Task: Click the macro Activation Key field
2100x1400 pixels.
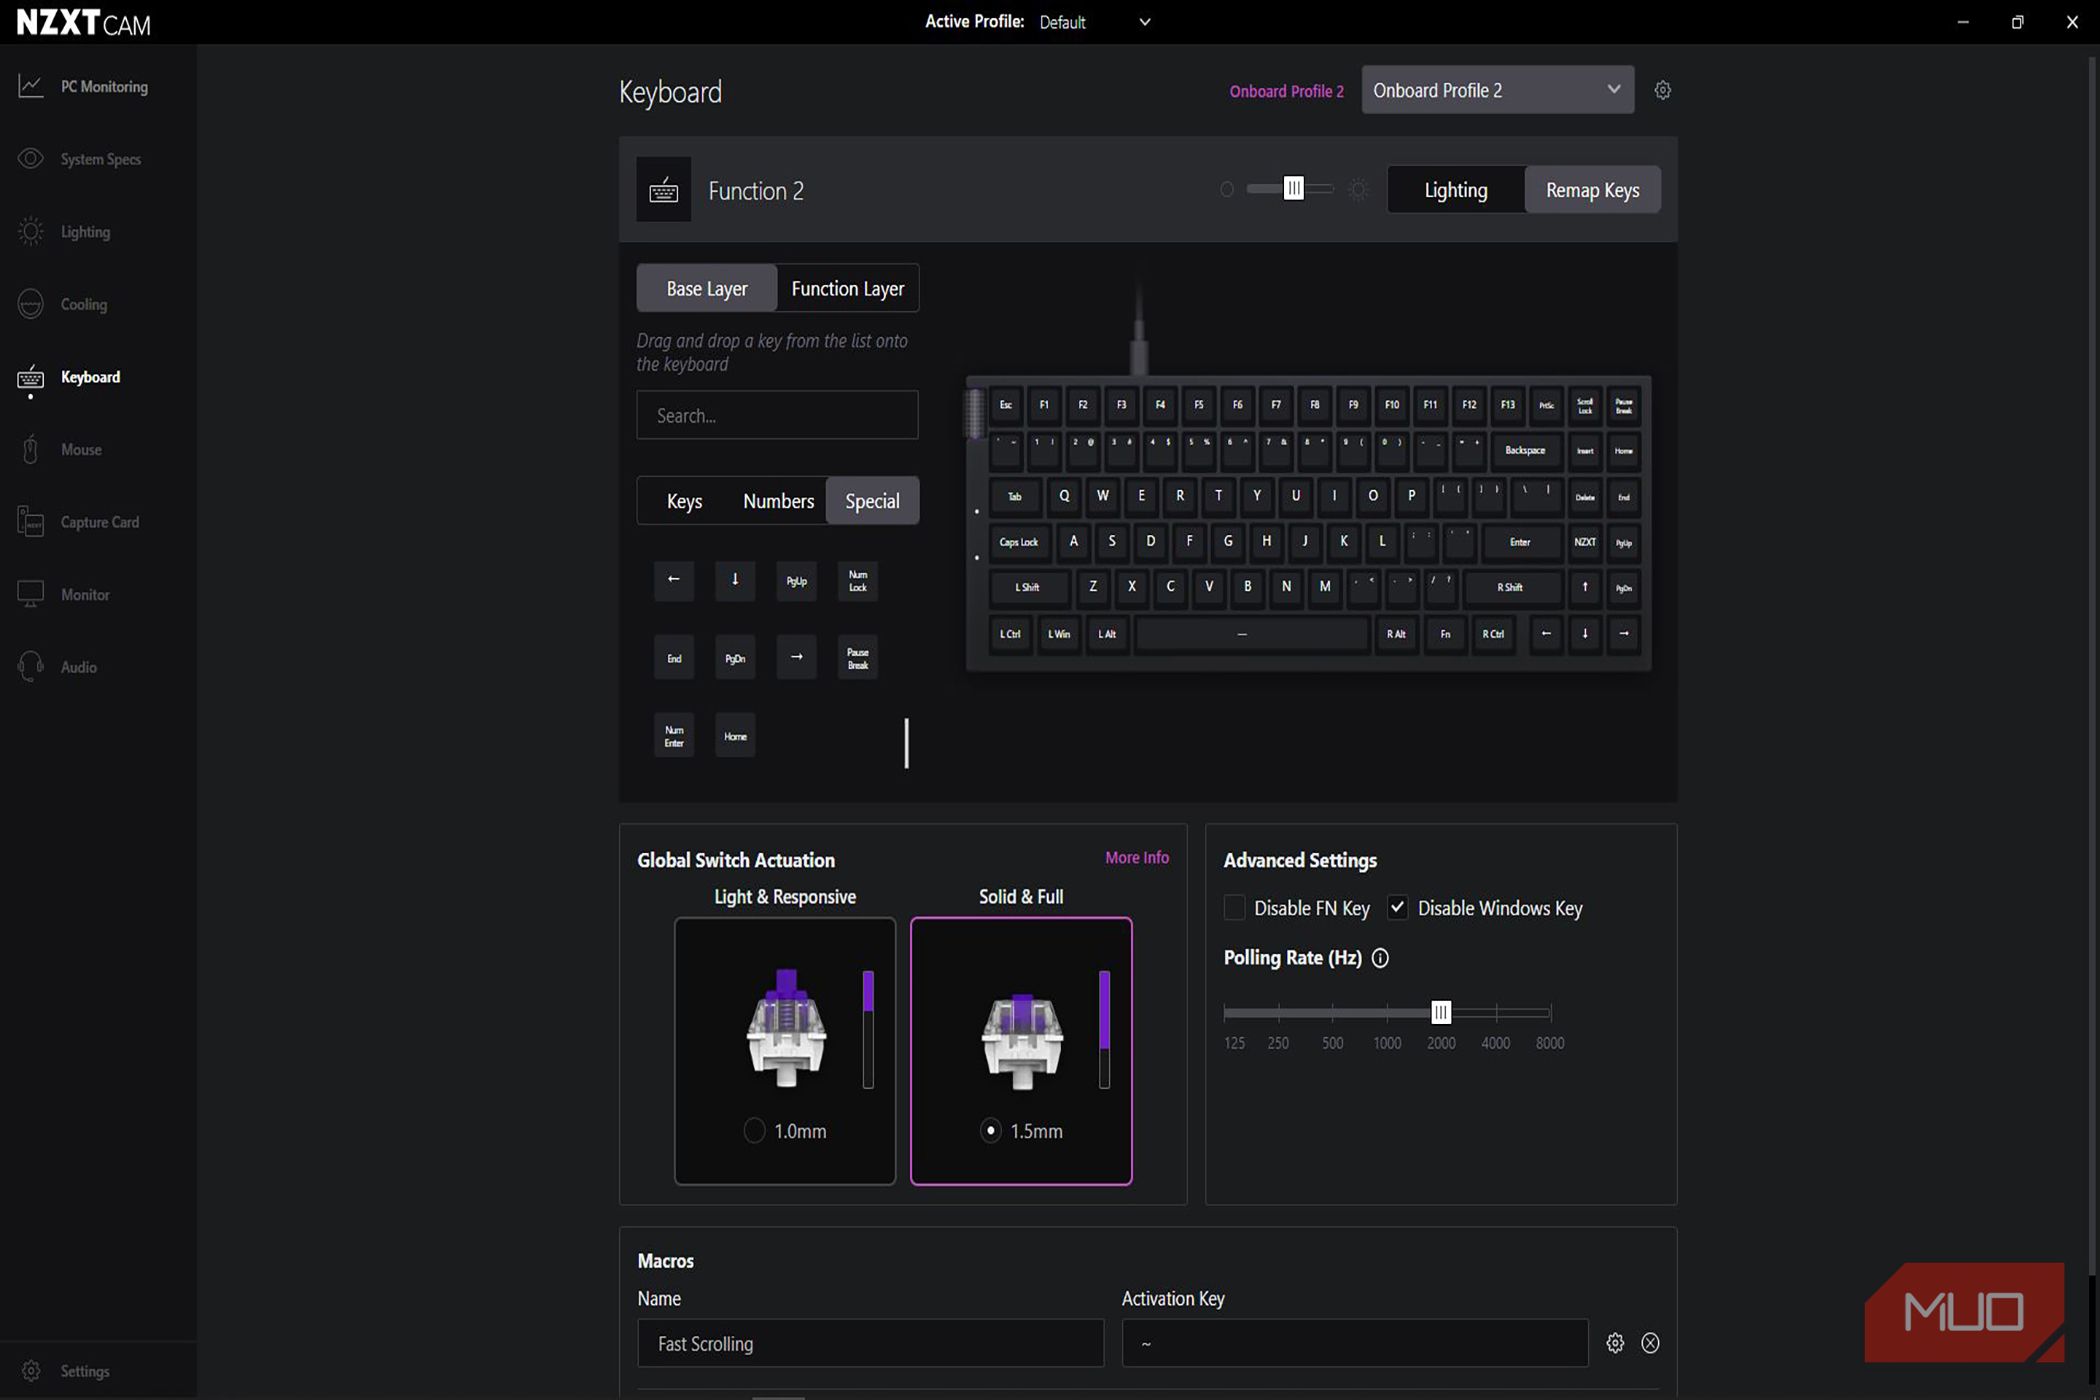Action: [x=1354, y=1343]
